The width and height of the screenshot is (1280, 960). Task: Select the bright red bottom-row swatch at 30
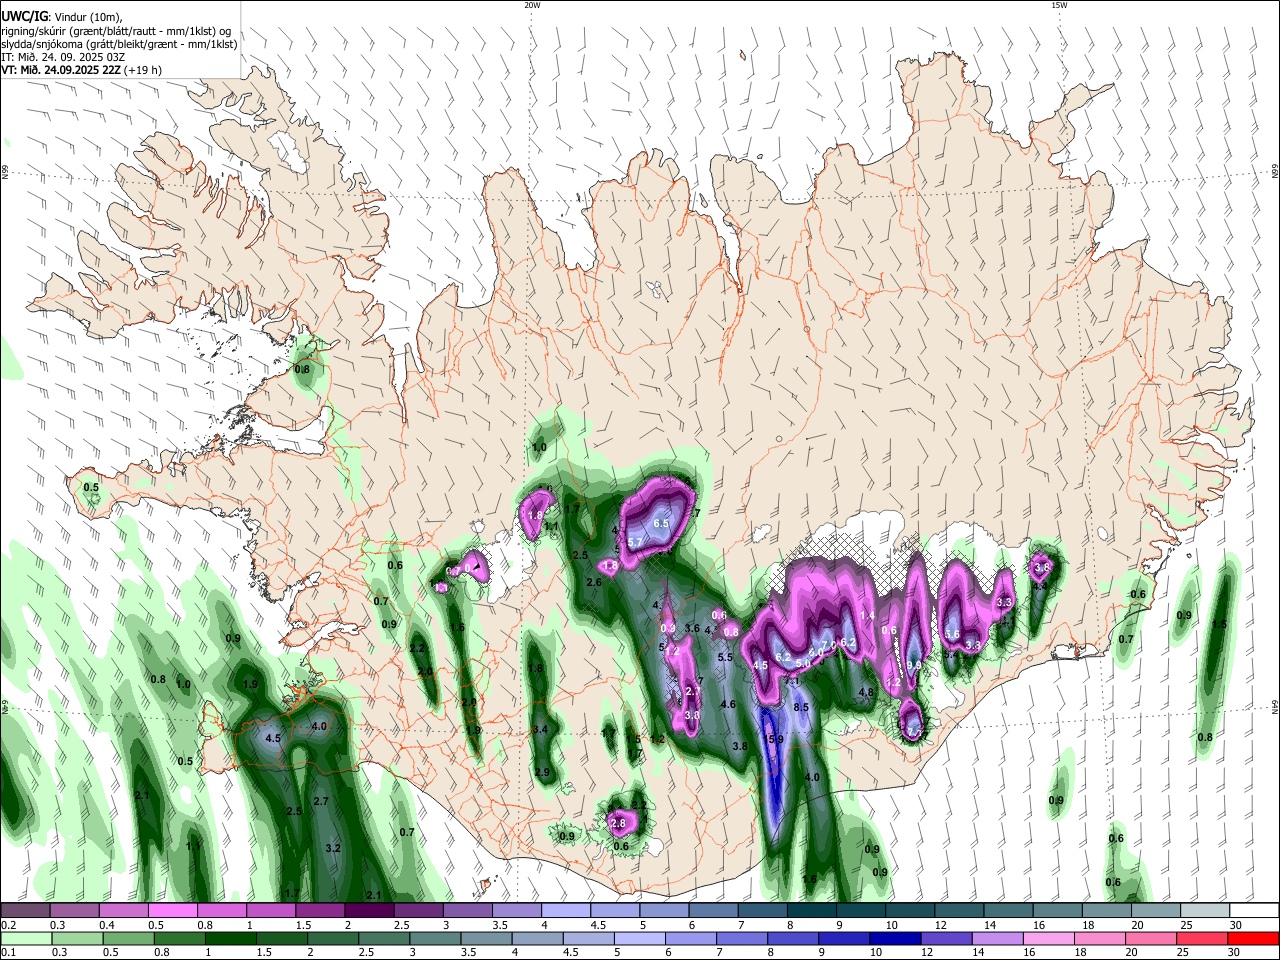(1253, 939)
